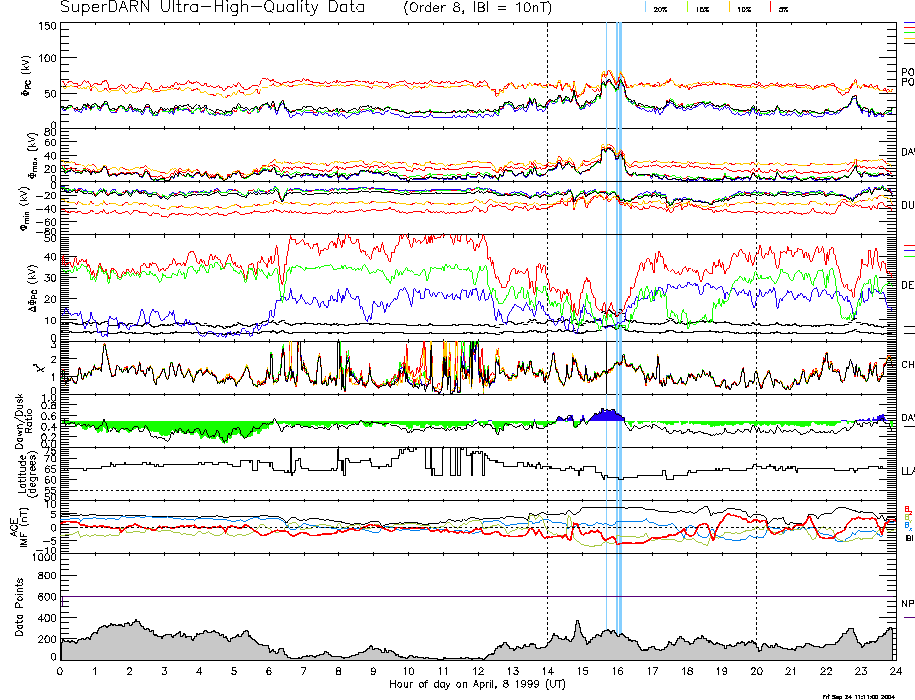
Task: Click the thick blue highlight band near hour 16
Action: [x=619, y=300]
